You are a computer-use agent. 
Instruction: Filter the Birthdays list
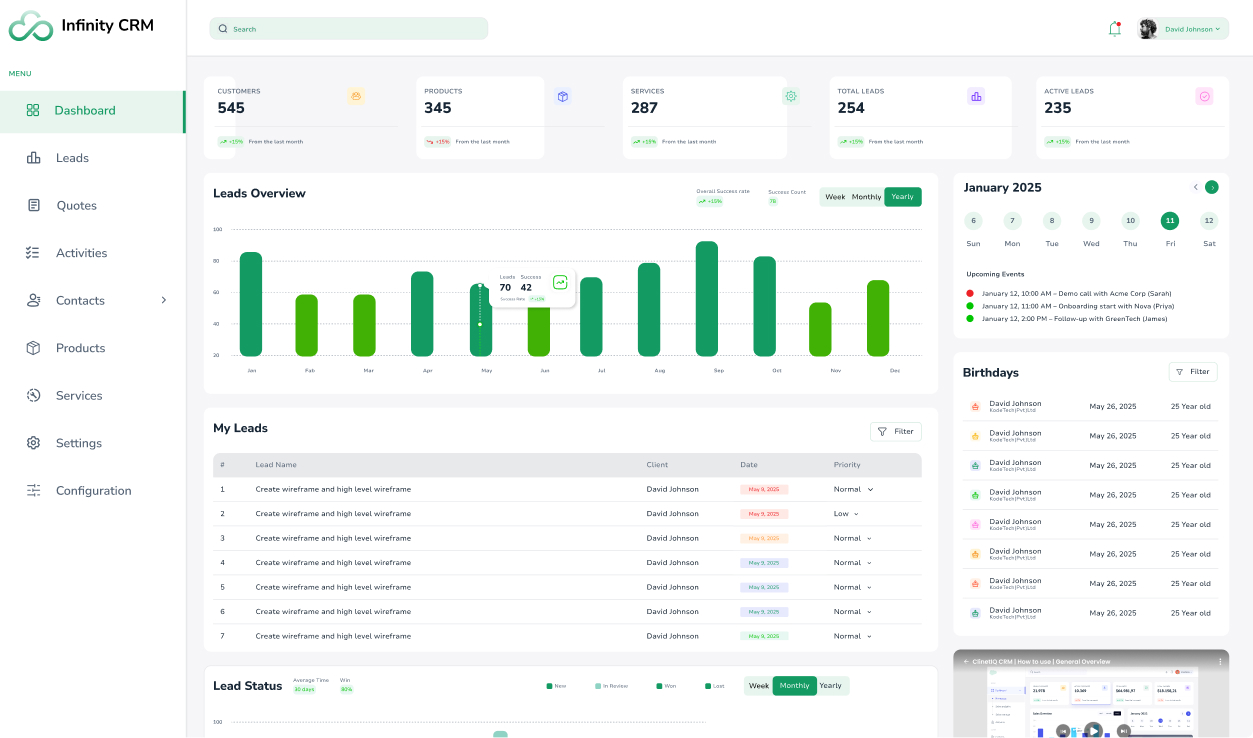(1193, 372)
